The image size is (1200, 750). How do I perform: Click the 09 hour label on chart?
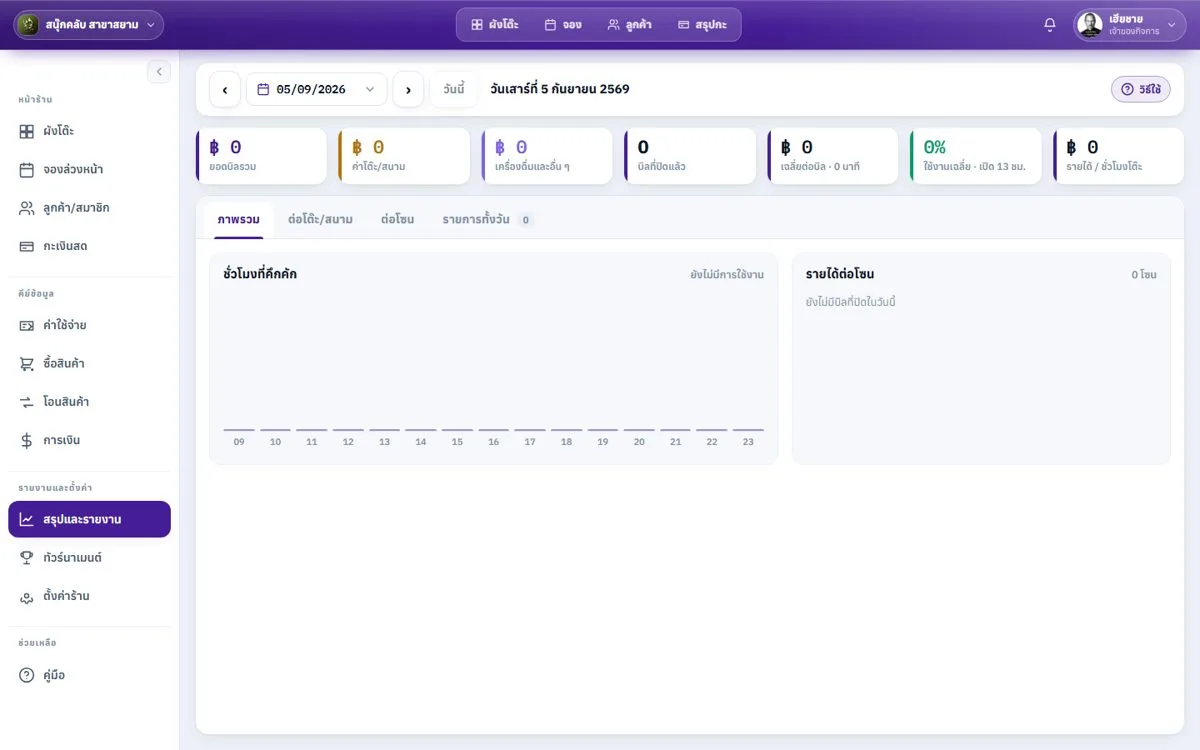239,442
